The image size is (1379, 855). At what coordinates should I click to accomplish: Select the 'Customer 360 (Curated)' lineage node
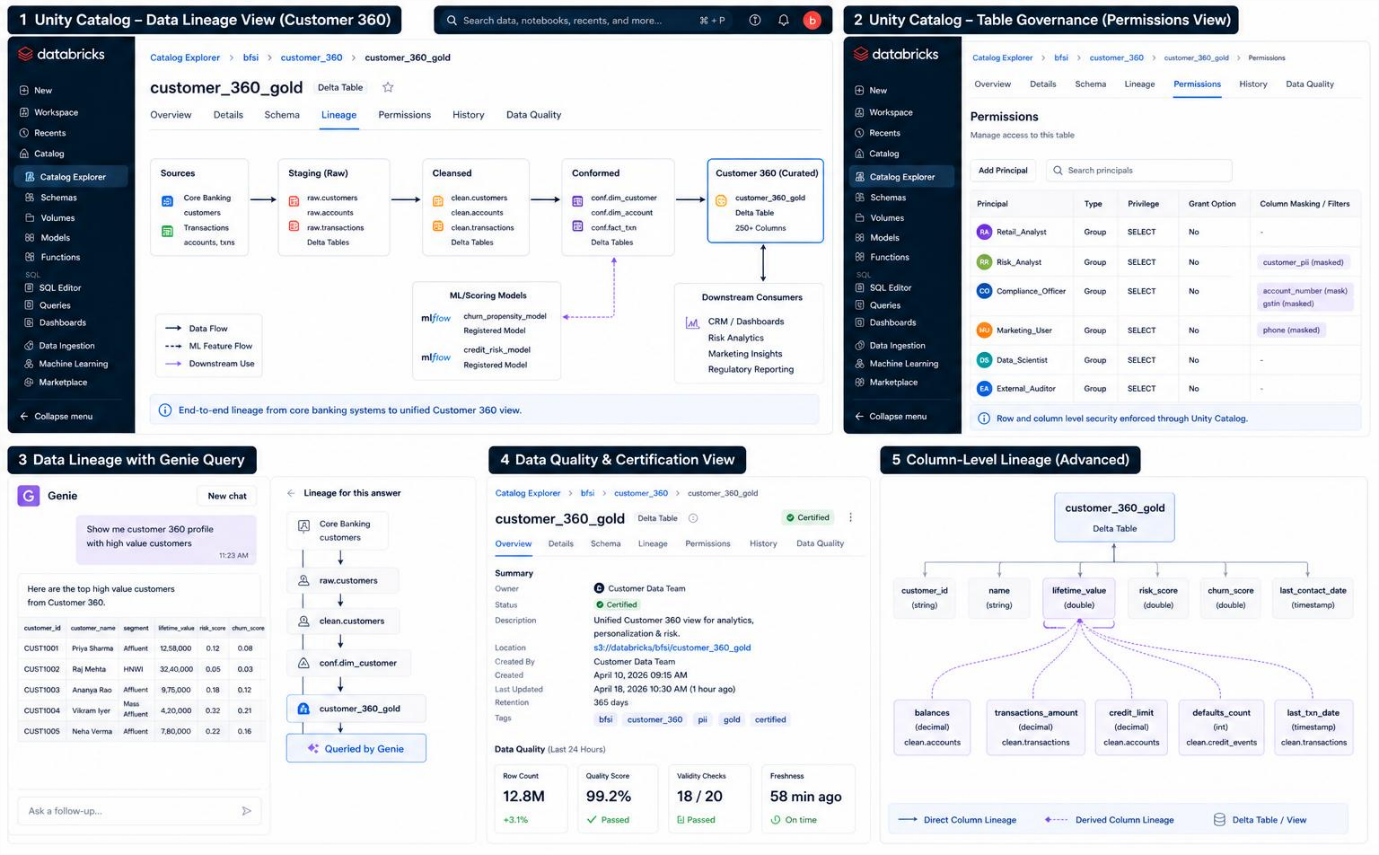tap(765, 200)
